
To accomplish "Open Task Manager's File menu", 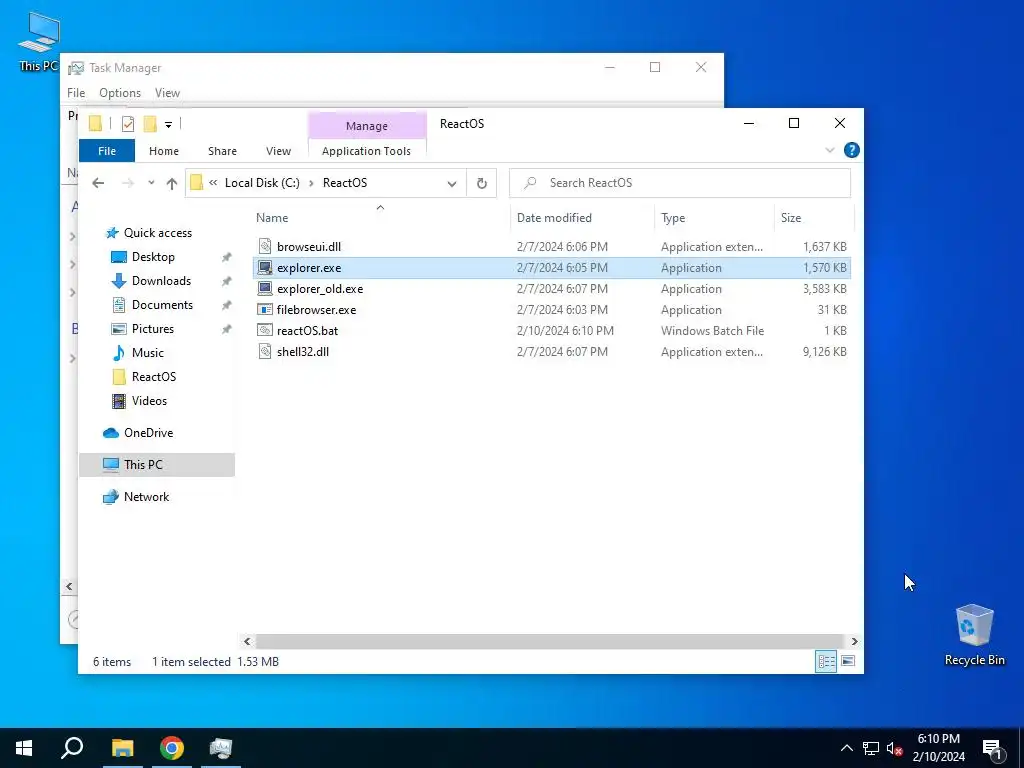I will click(x=76, y=93).
